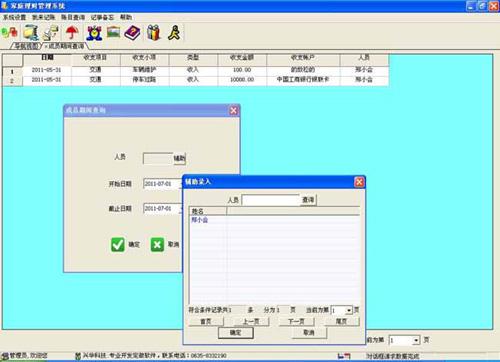Screen dimensions: 500x362
Task: Select 郑小会 in the name list
Action: click(x=200, y=220)
